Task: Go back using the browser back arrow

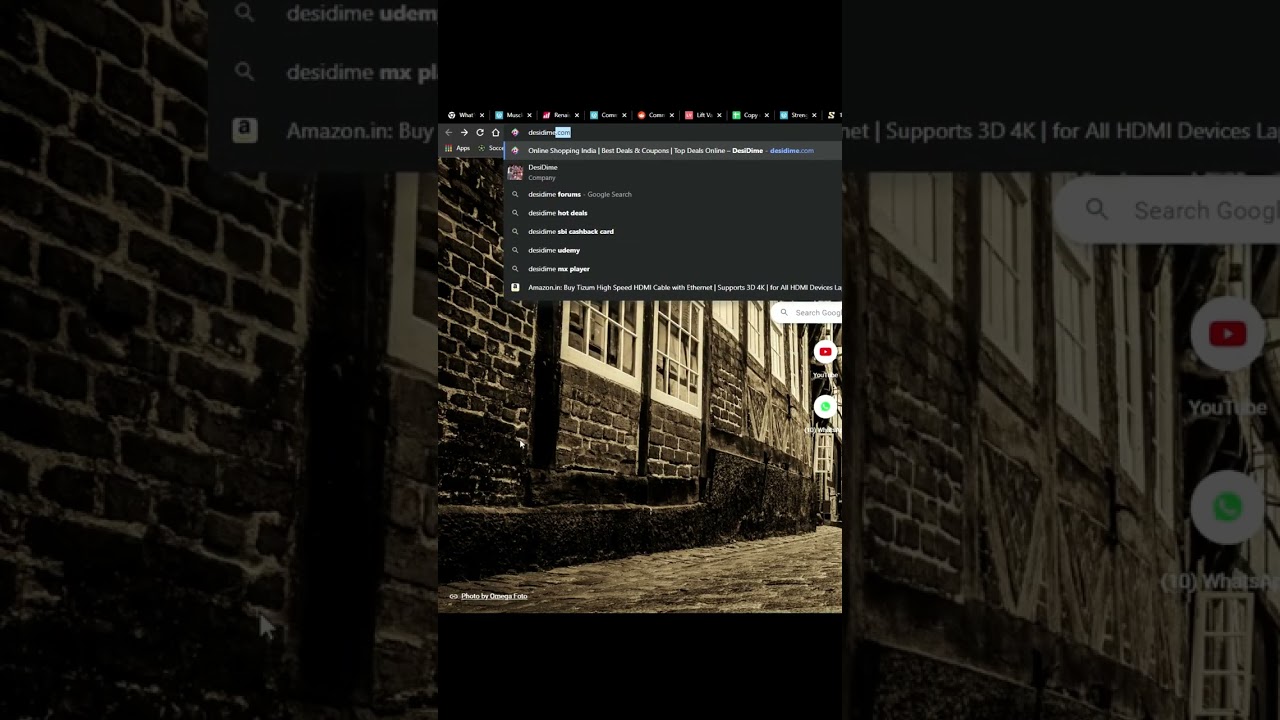Action: (449, 132)
